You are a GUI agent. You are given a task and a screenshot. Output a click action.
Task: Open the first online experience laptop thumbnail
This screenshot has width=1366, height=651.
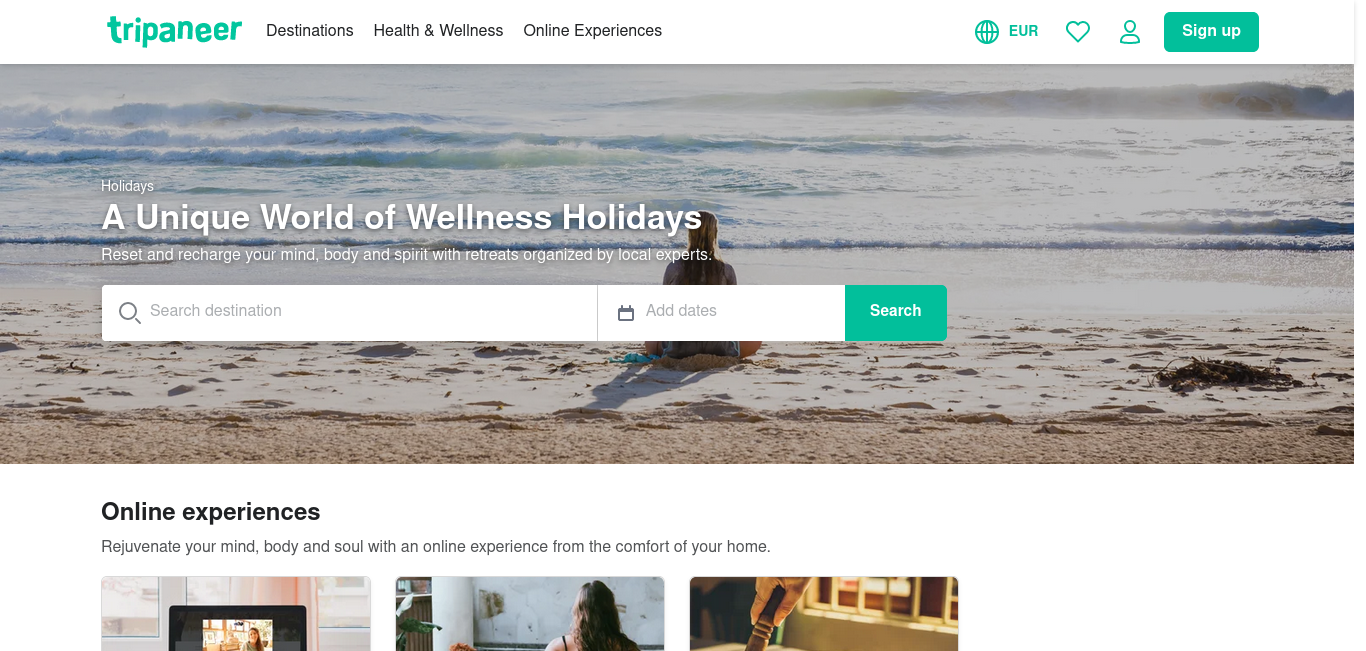pyautogui.click(x=236, y=614)
